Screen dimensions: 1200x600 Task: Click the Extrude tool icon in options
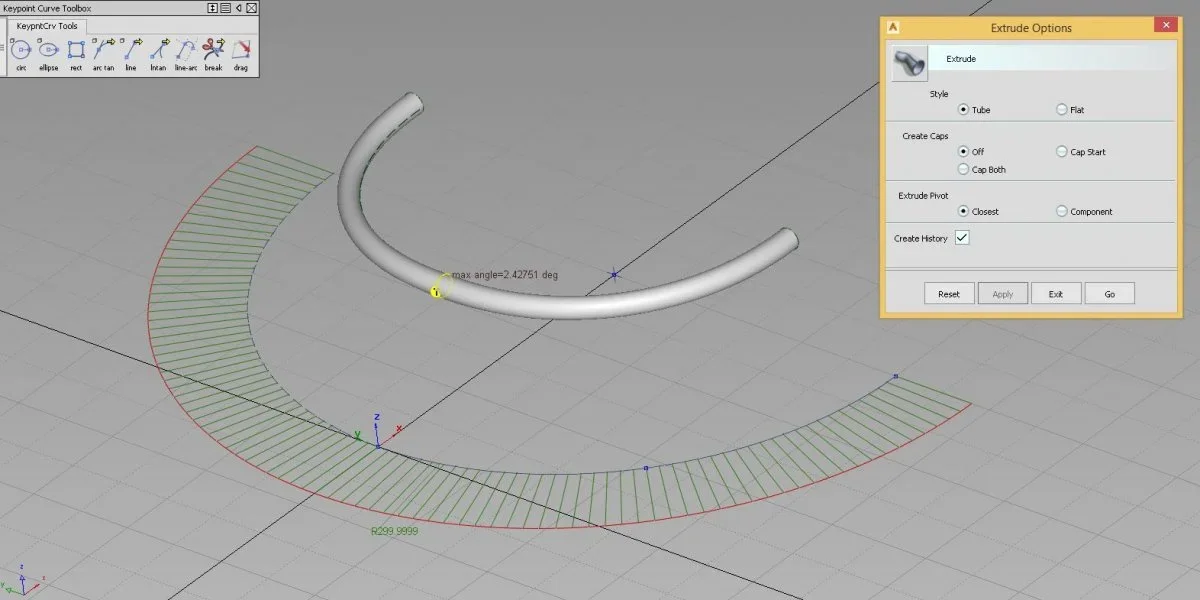(x=908, y=60)
